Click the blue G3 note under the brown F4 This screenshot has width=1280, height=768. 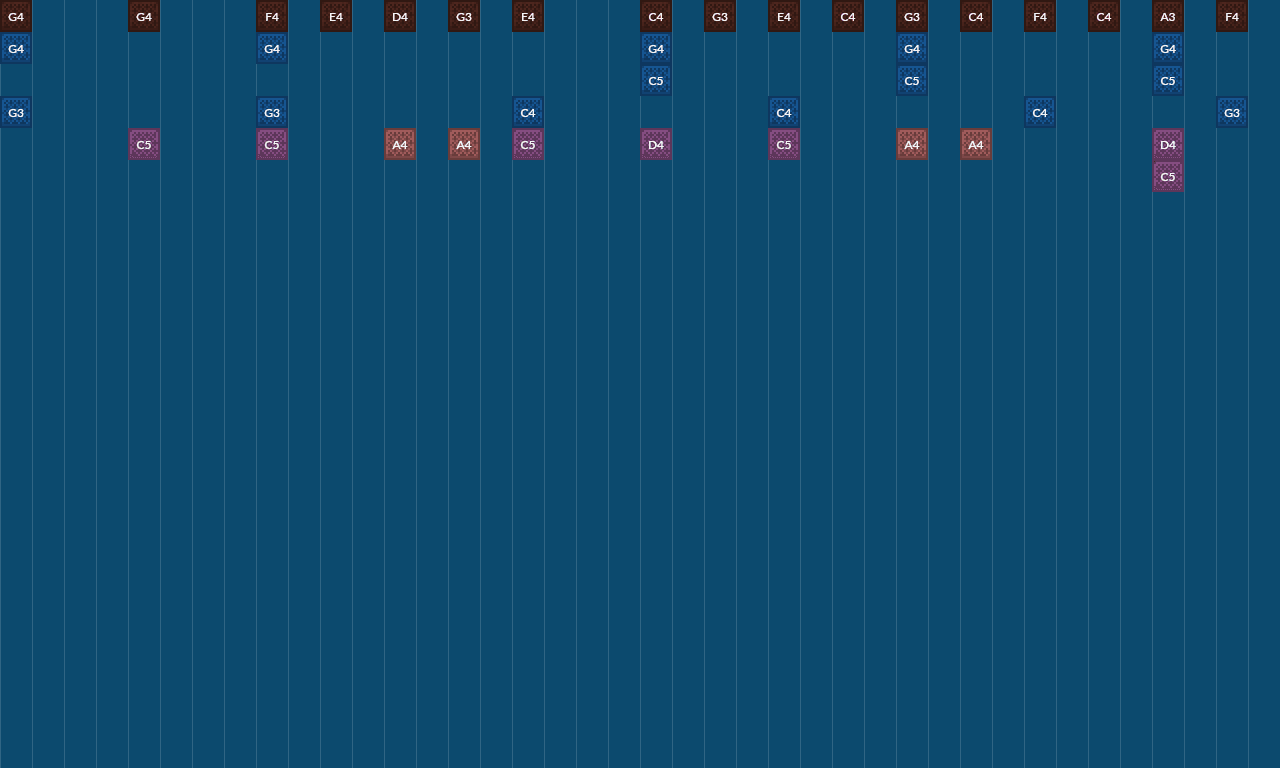(1232, 112)
